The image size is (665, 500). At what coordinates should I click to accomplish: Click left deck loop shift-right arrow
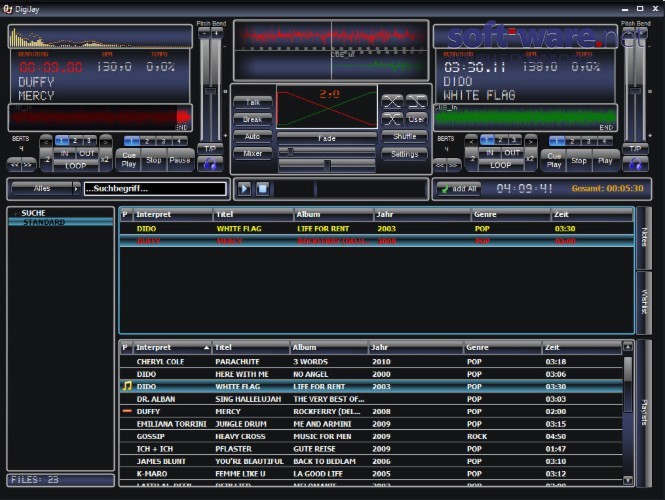pos(106,142)
